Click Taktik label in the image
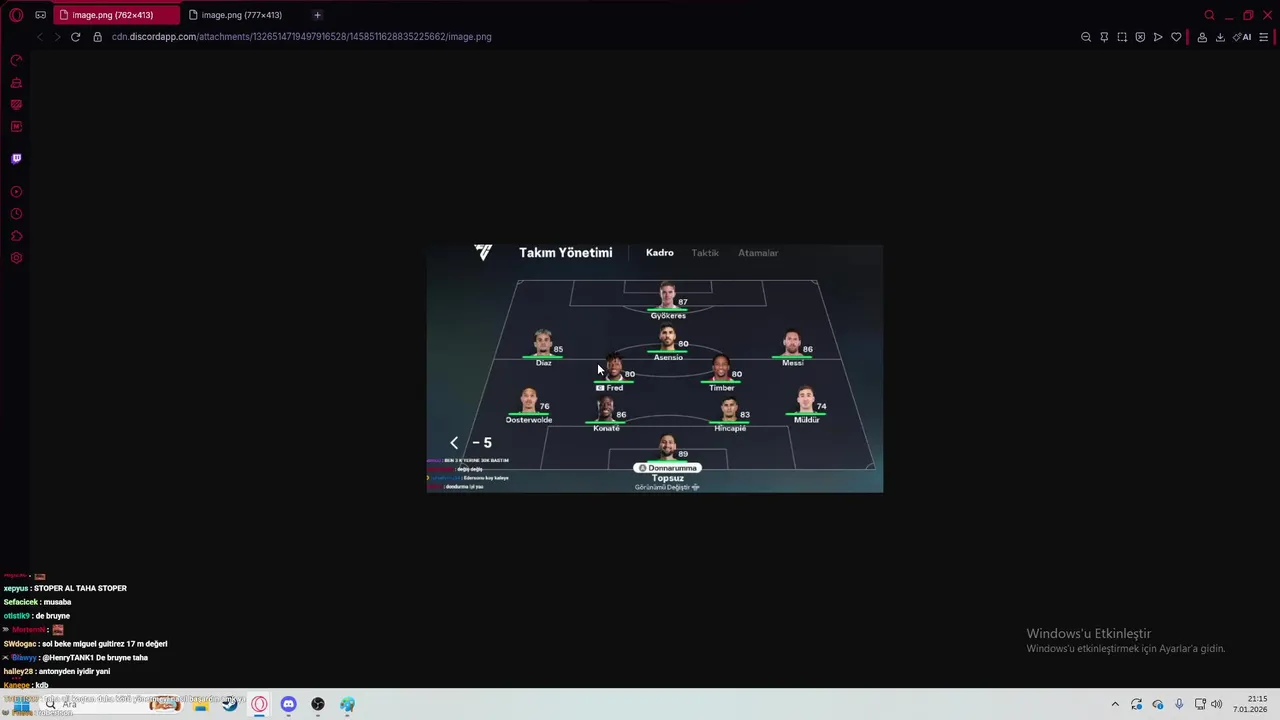This screenshot has width=1280, height=720. pos(705,253)
